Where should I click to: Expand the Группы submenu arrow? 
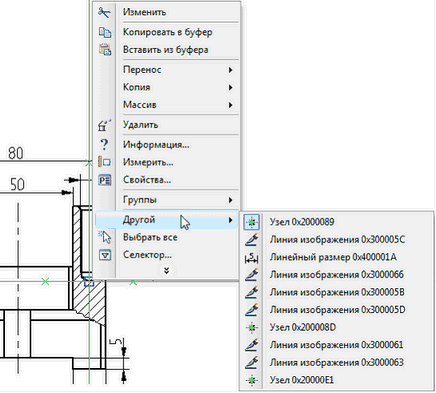[x=230, y=200]
